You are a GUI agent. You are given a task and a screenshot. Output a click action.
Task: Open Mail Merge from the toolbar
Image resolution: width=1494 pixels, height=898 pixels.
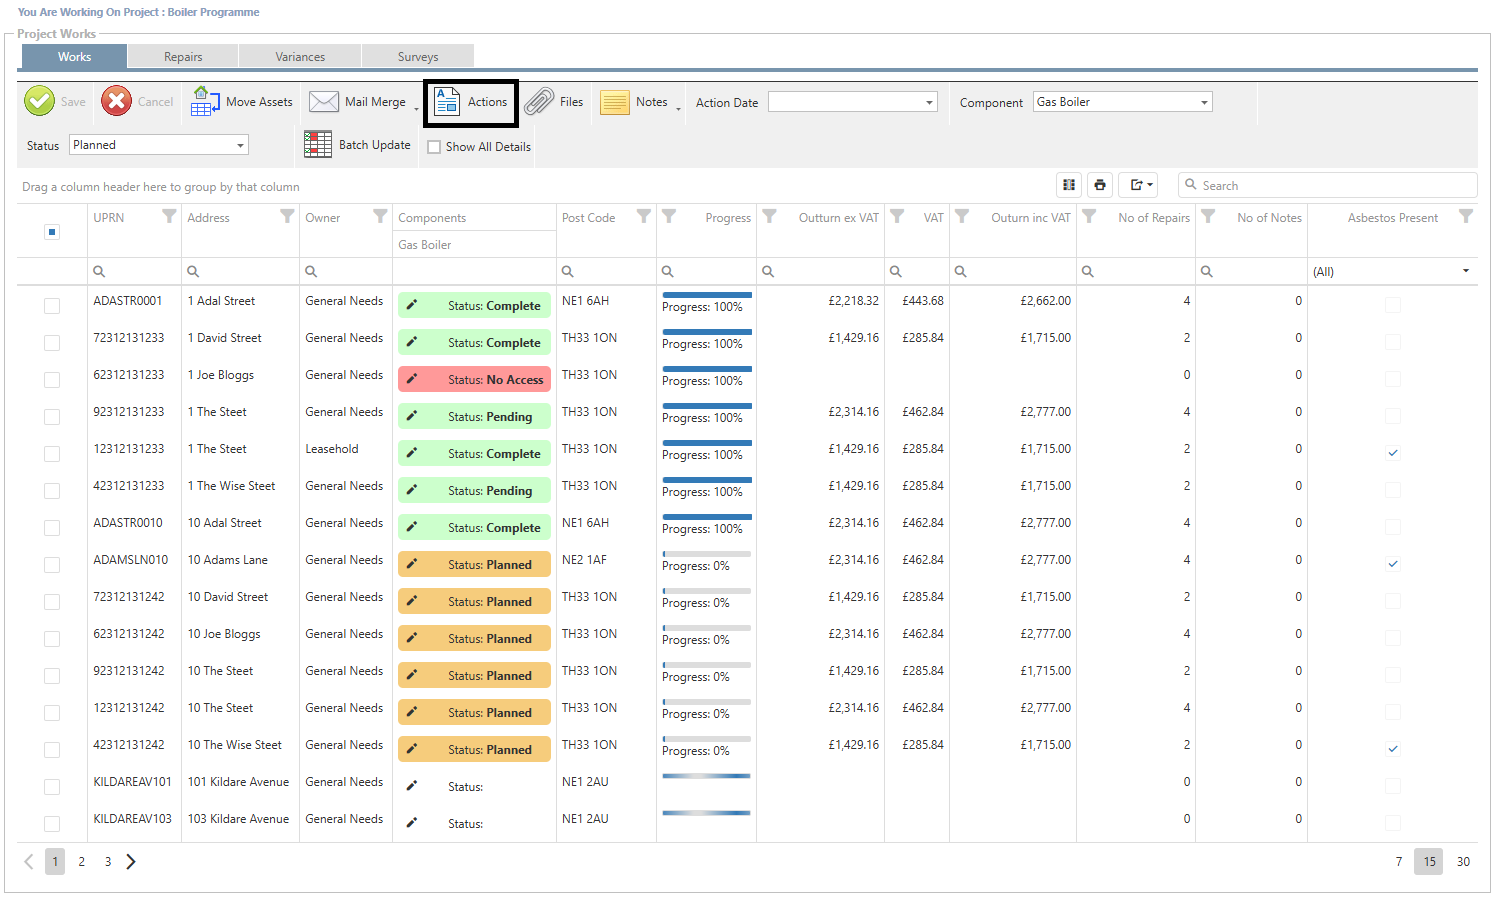click(x=324, y=101)
